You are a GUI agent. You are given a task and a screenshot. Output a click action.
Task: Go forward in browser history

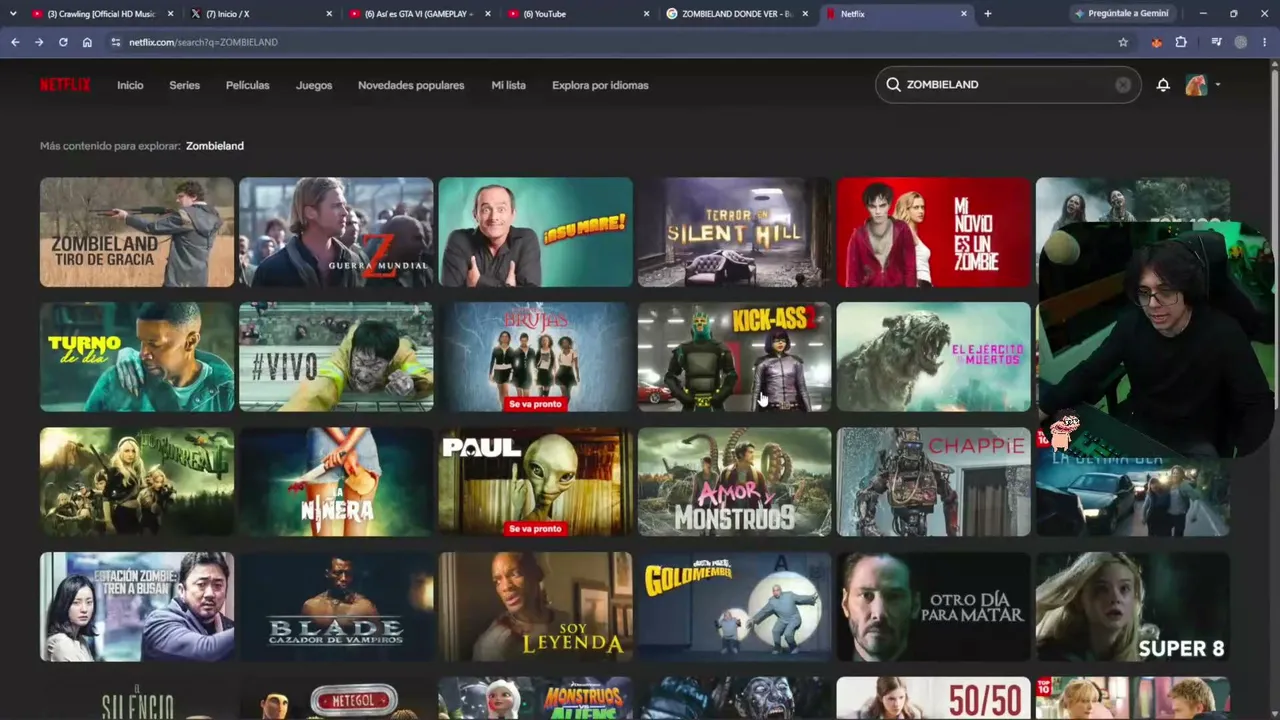[39, 42]
